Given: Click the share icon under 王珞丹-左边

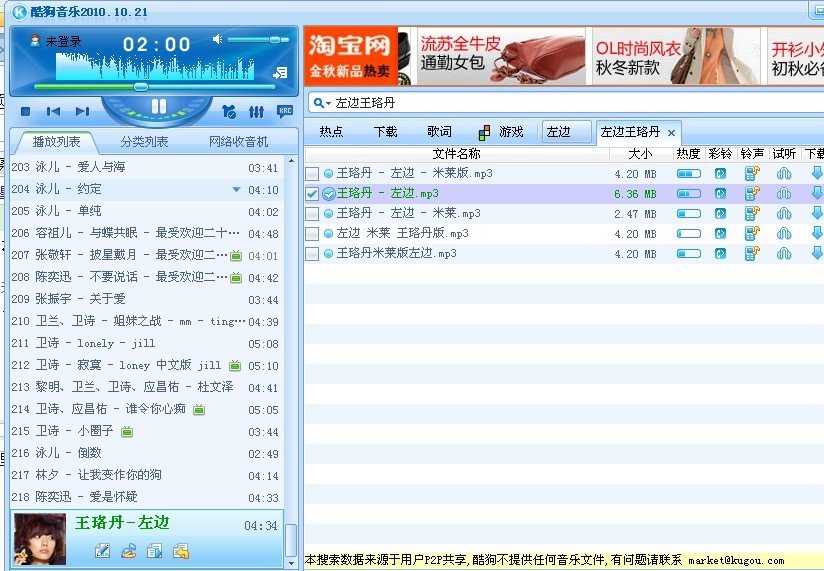Looking at the screenshot, I should [129, 551].
